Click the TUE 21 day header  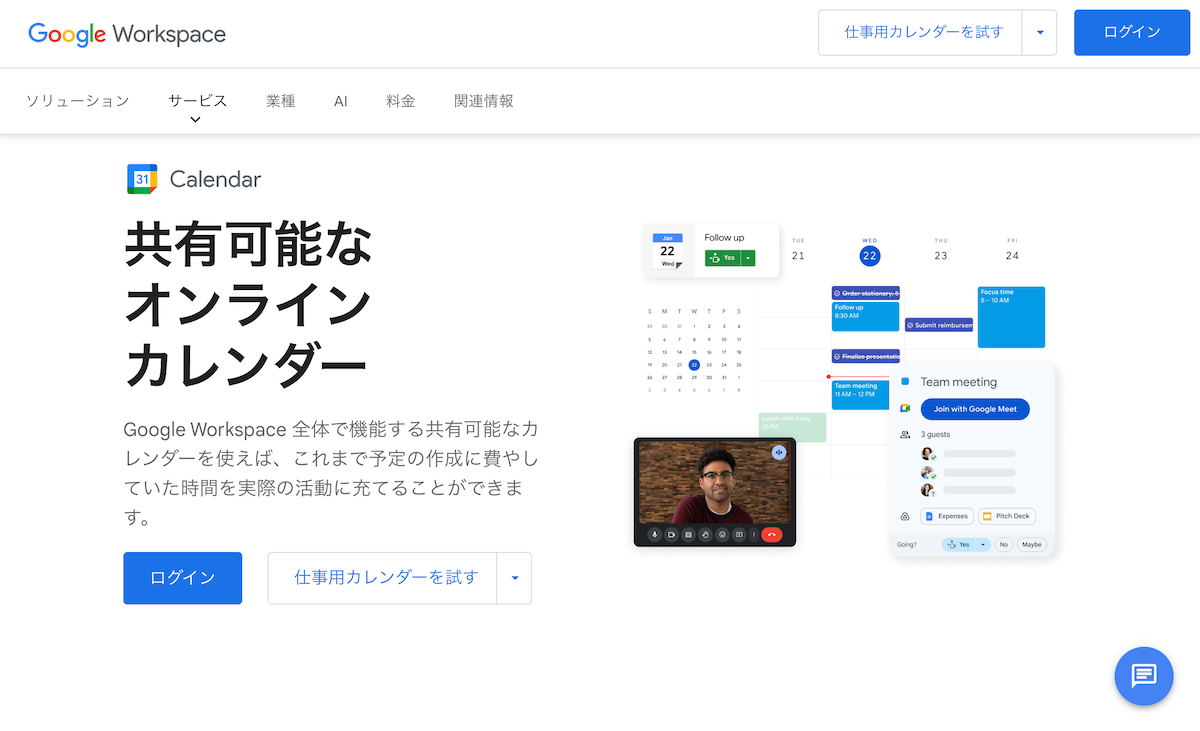[798, 250]
